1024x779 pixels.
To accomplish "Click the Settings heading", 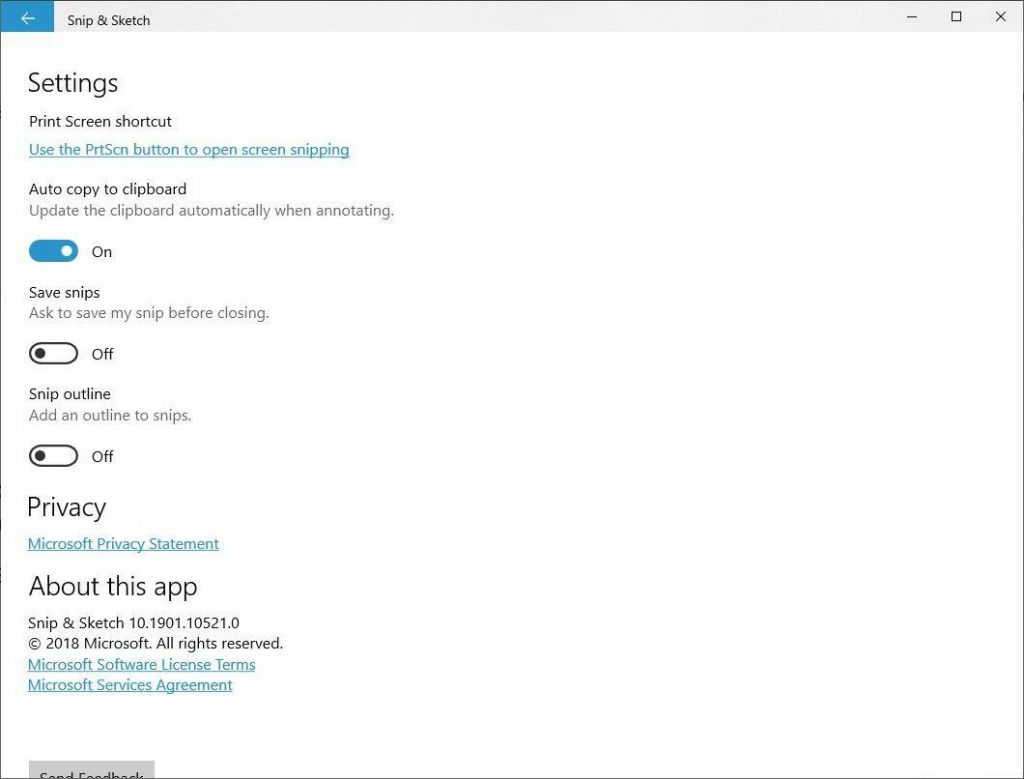I will click(72, 83).
